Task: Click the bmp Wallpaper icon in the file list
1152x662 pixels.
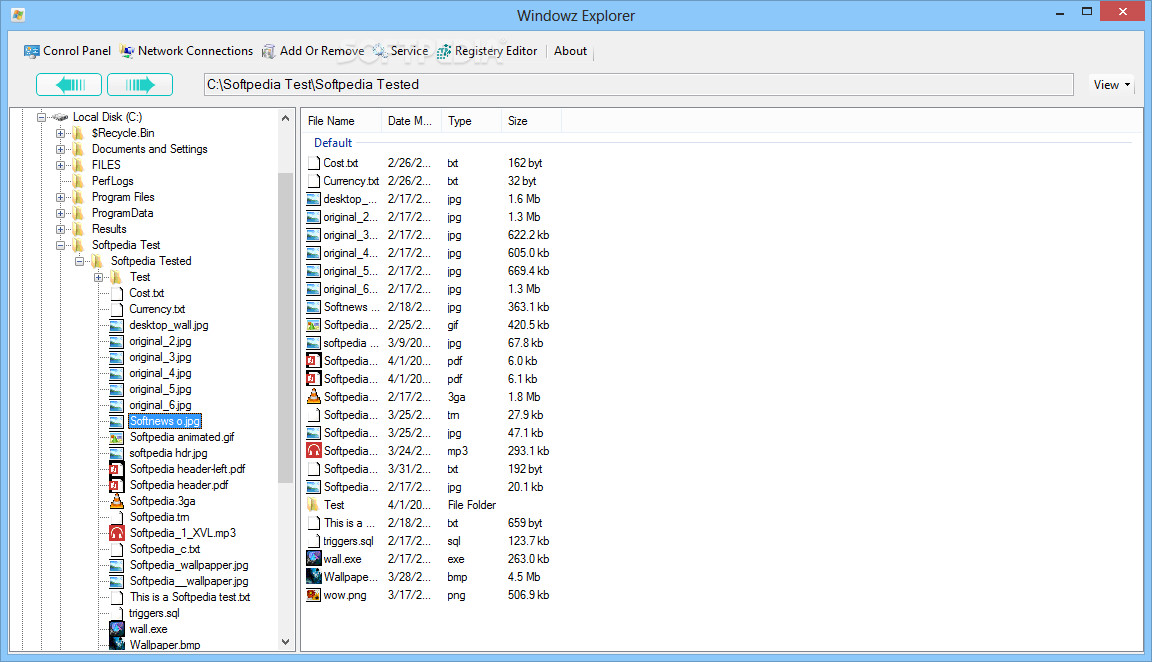Action: (314, 577)
